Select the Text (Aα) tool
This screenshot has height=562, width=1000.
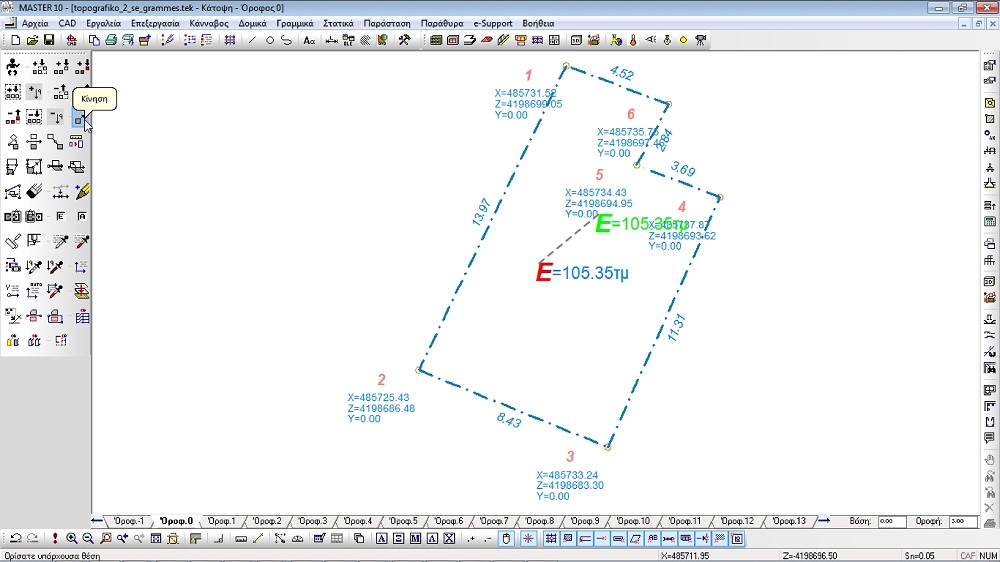(x=309, y=40)
